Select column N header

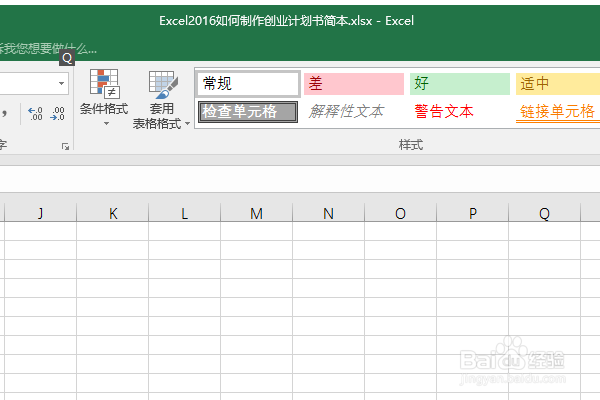[328, 213]
